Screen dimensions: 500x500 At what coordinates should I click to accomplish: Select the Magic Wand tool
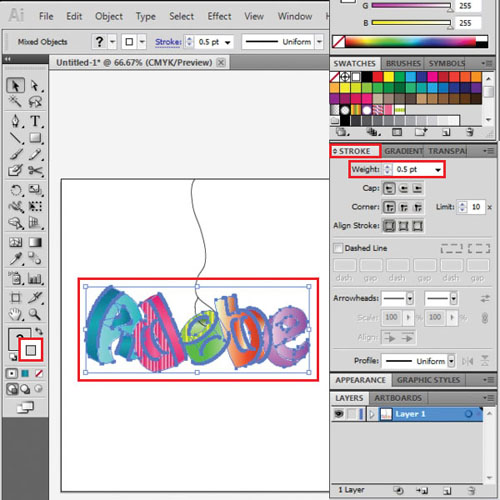[x=15, y=101]
